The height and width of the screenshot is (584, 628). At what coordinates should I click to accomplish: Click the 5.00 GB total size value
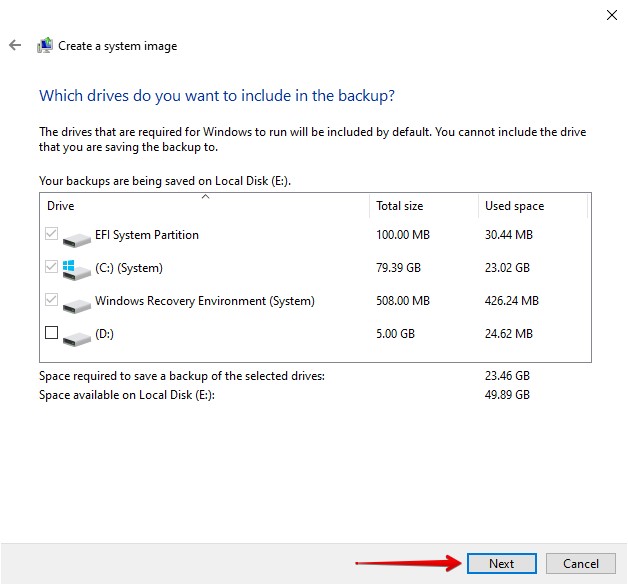(395, 334)
